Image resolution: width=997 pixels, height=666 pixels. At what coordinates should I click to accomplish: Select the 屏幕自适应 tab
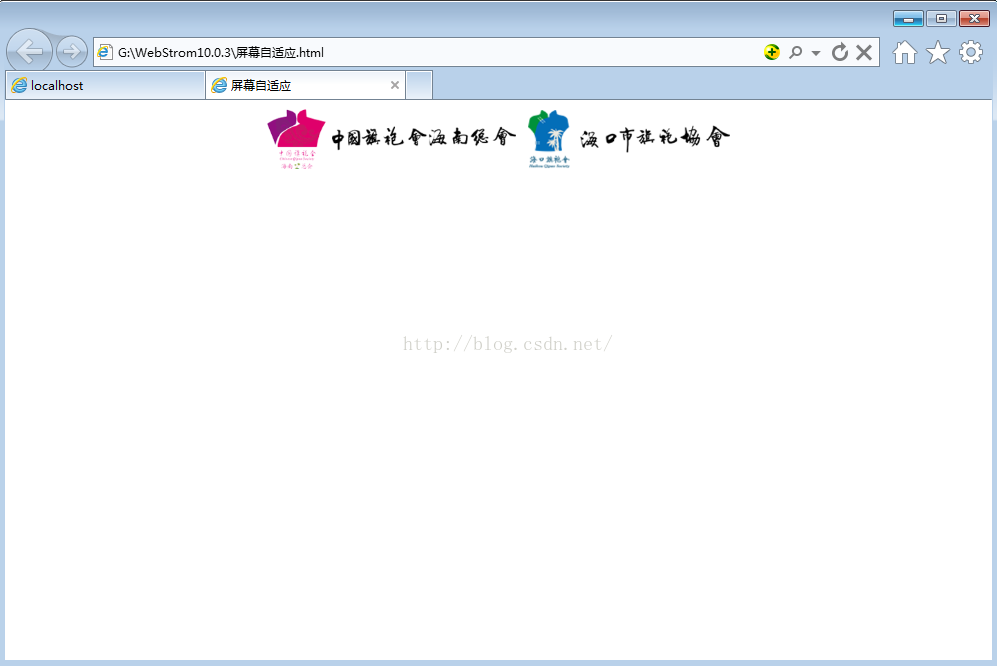(x=305, y=85)
